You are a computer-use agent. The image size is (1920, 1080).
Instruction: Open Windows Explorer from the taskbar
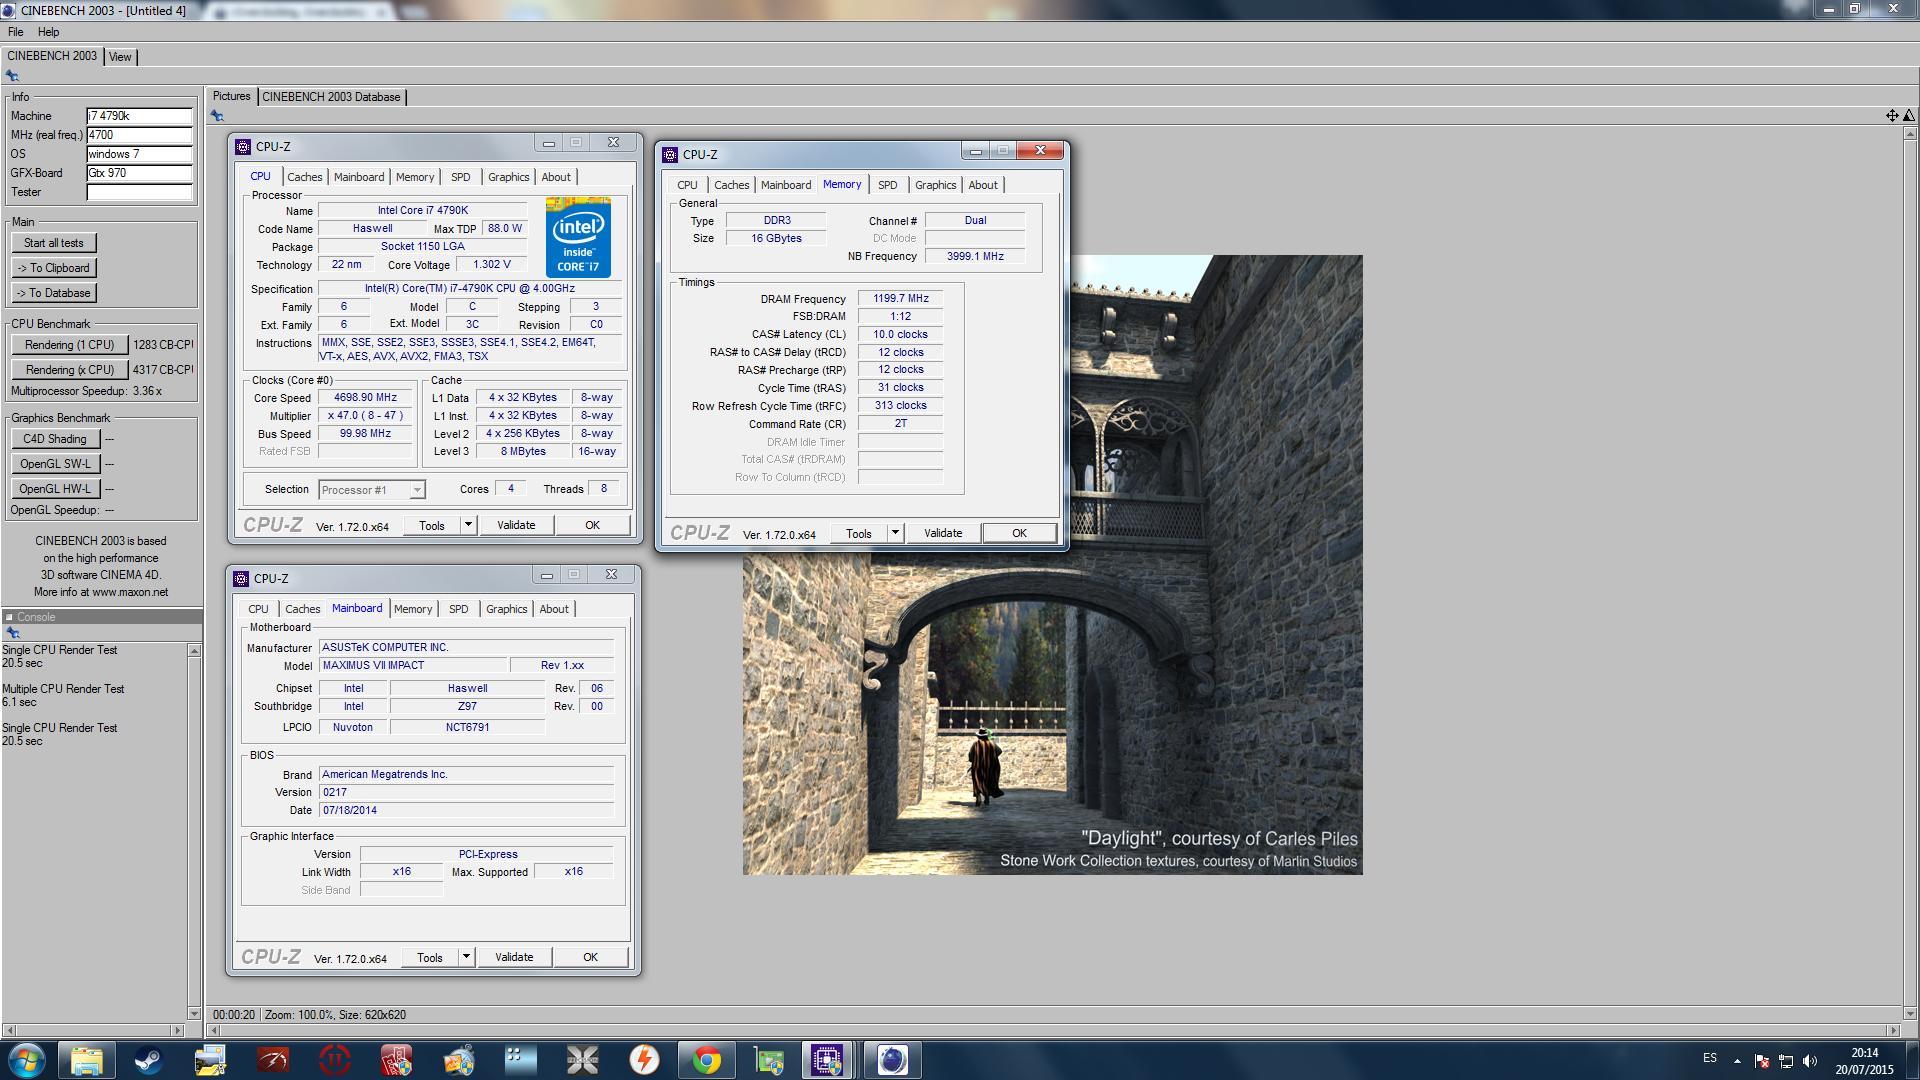click(87, 1060)
